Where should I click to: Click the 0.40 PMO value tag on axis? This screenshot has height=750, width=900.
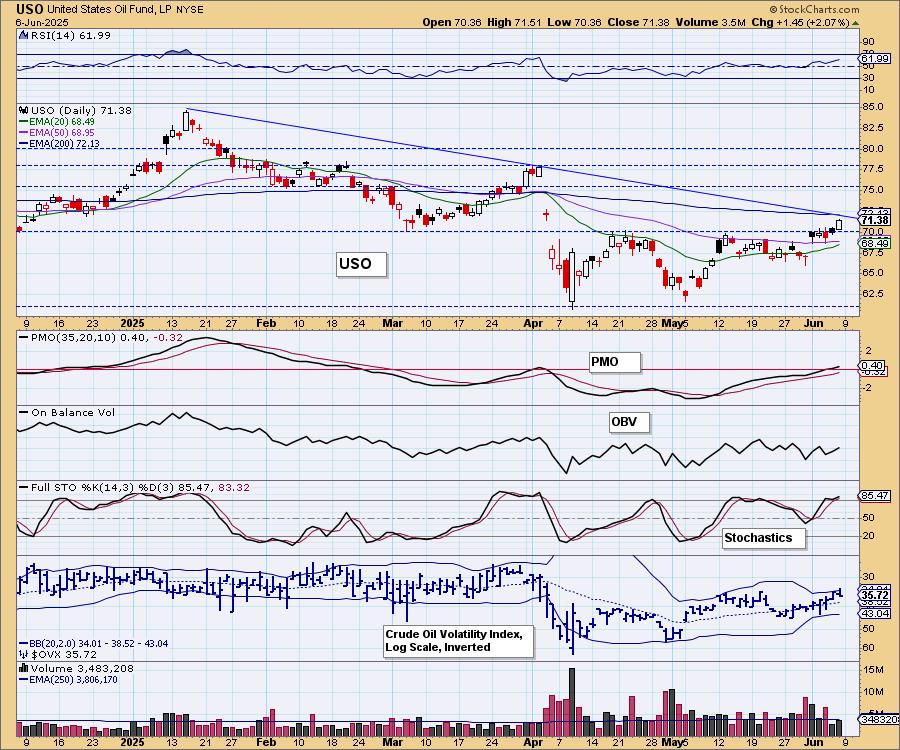[873, 366]
